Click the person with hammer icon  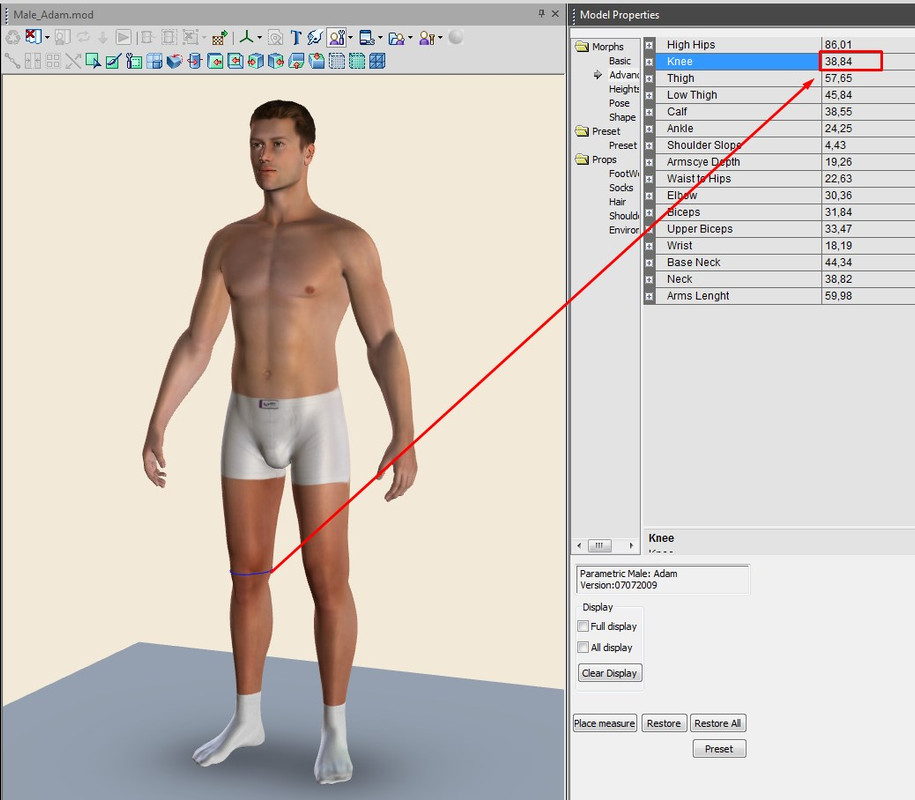[427, 38]
